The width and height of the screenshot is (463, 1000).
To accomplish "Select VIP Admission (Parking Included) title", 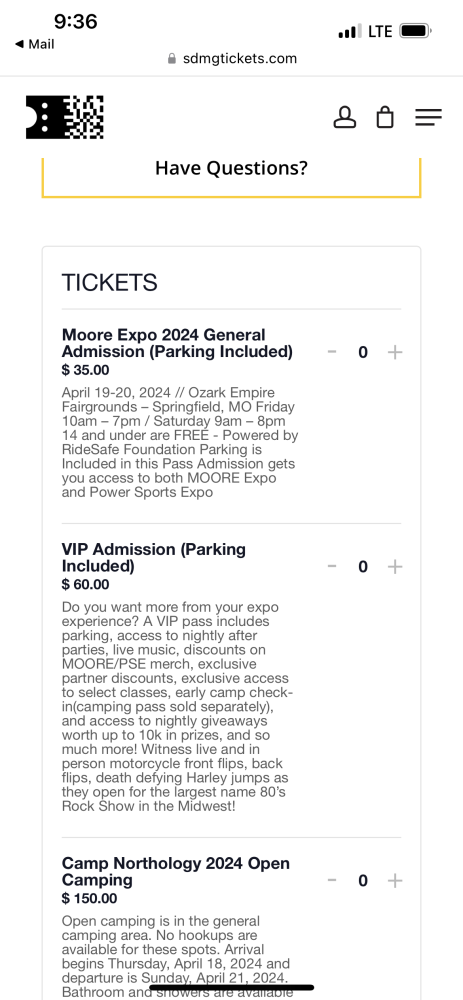I will 154,557.
